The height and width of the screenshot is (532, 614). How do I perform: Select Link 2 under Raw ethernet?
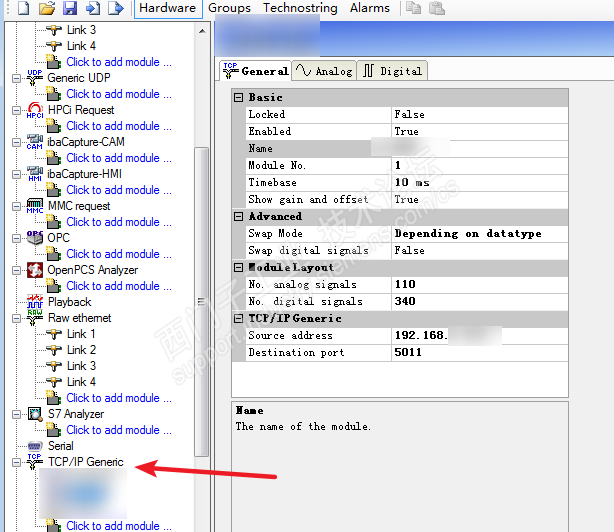coord(81,350)
